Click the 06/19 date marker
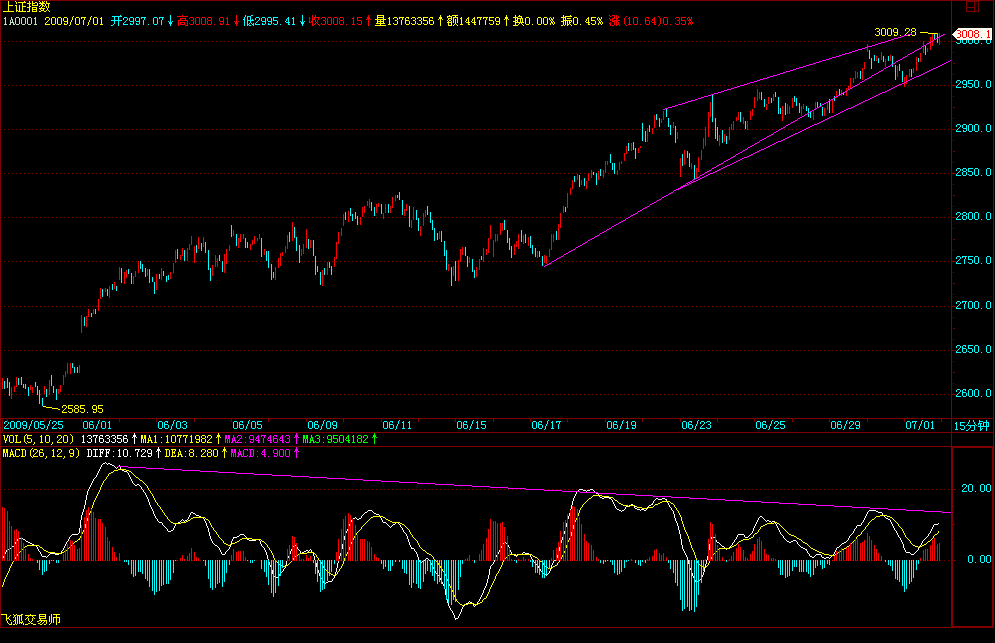Viewport: 995px width, 643px height. coord(621,425)
